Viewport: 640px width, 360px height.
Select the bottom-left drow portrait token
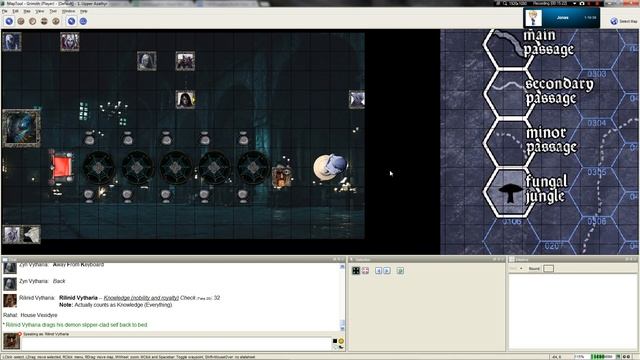pyautogui.click(x=11, y=235)
